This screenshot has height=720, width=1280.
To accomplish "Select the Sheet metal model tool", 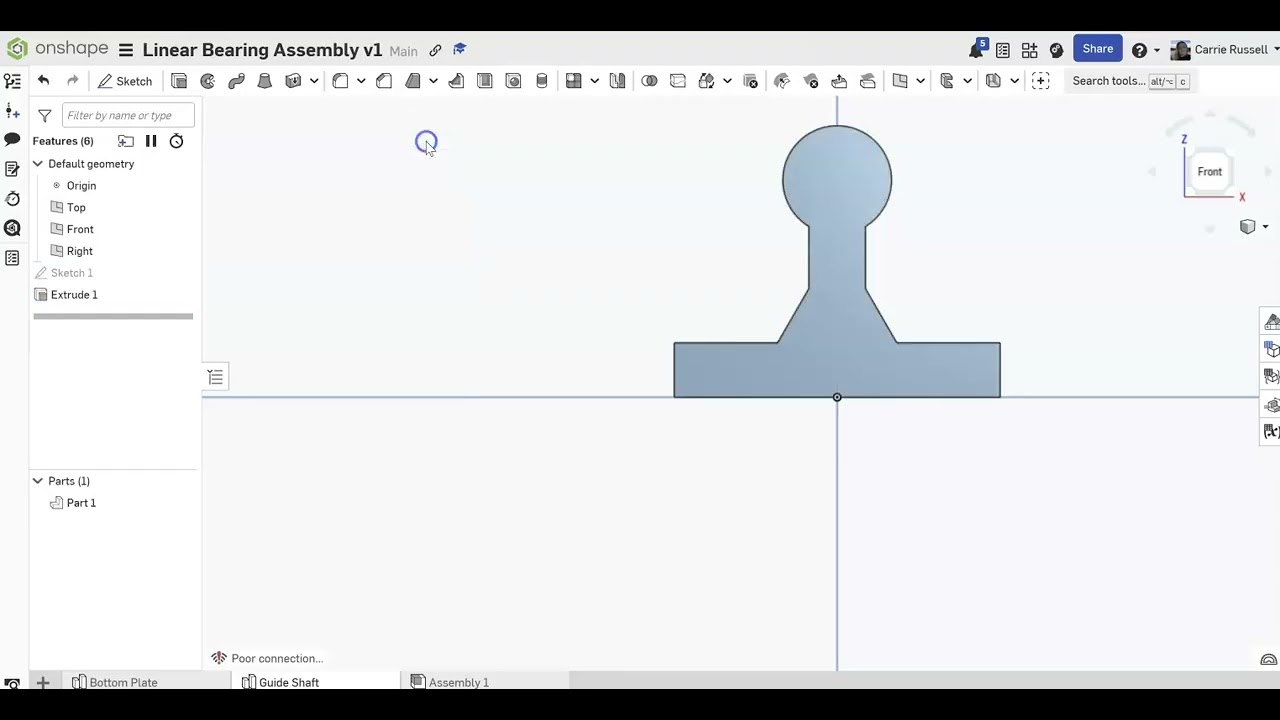I will (x=993, y=81).
